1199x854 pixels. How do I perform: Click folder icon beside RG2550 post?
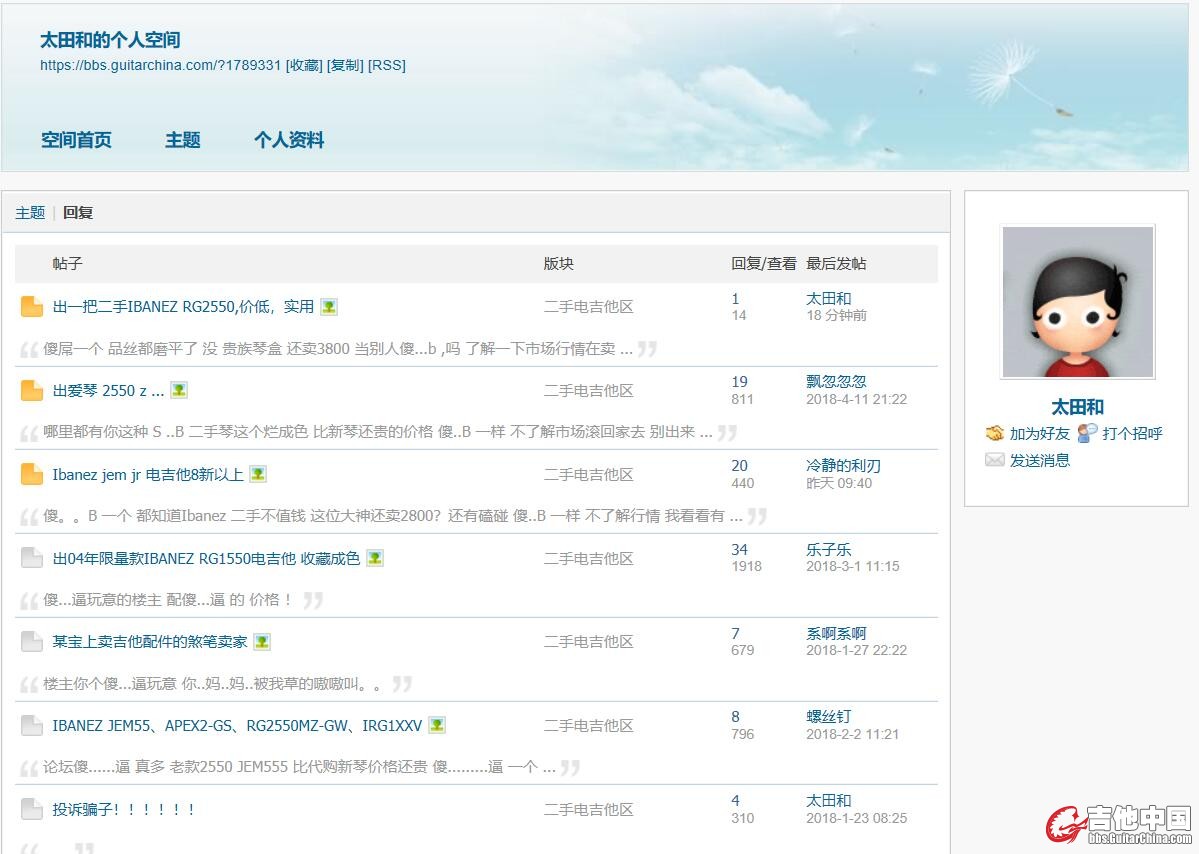point(32,307)
